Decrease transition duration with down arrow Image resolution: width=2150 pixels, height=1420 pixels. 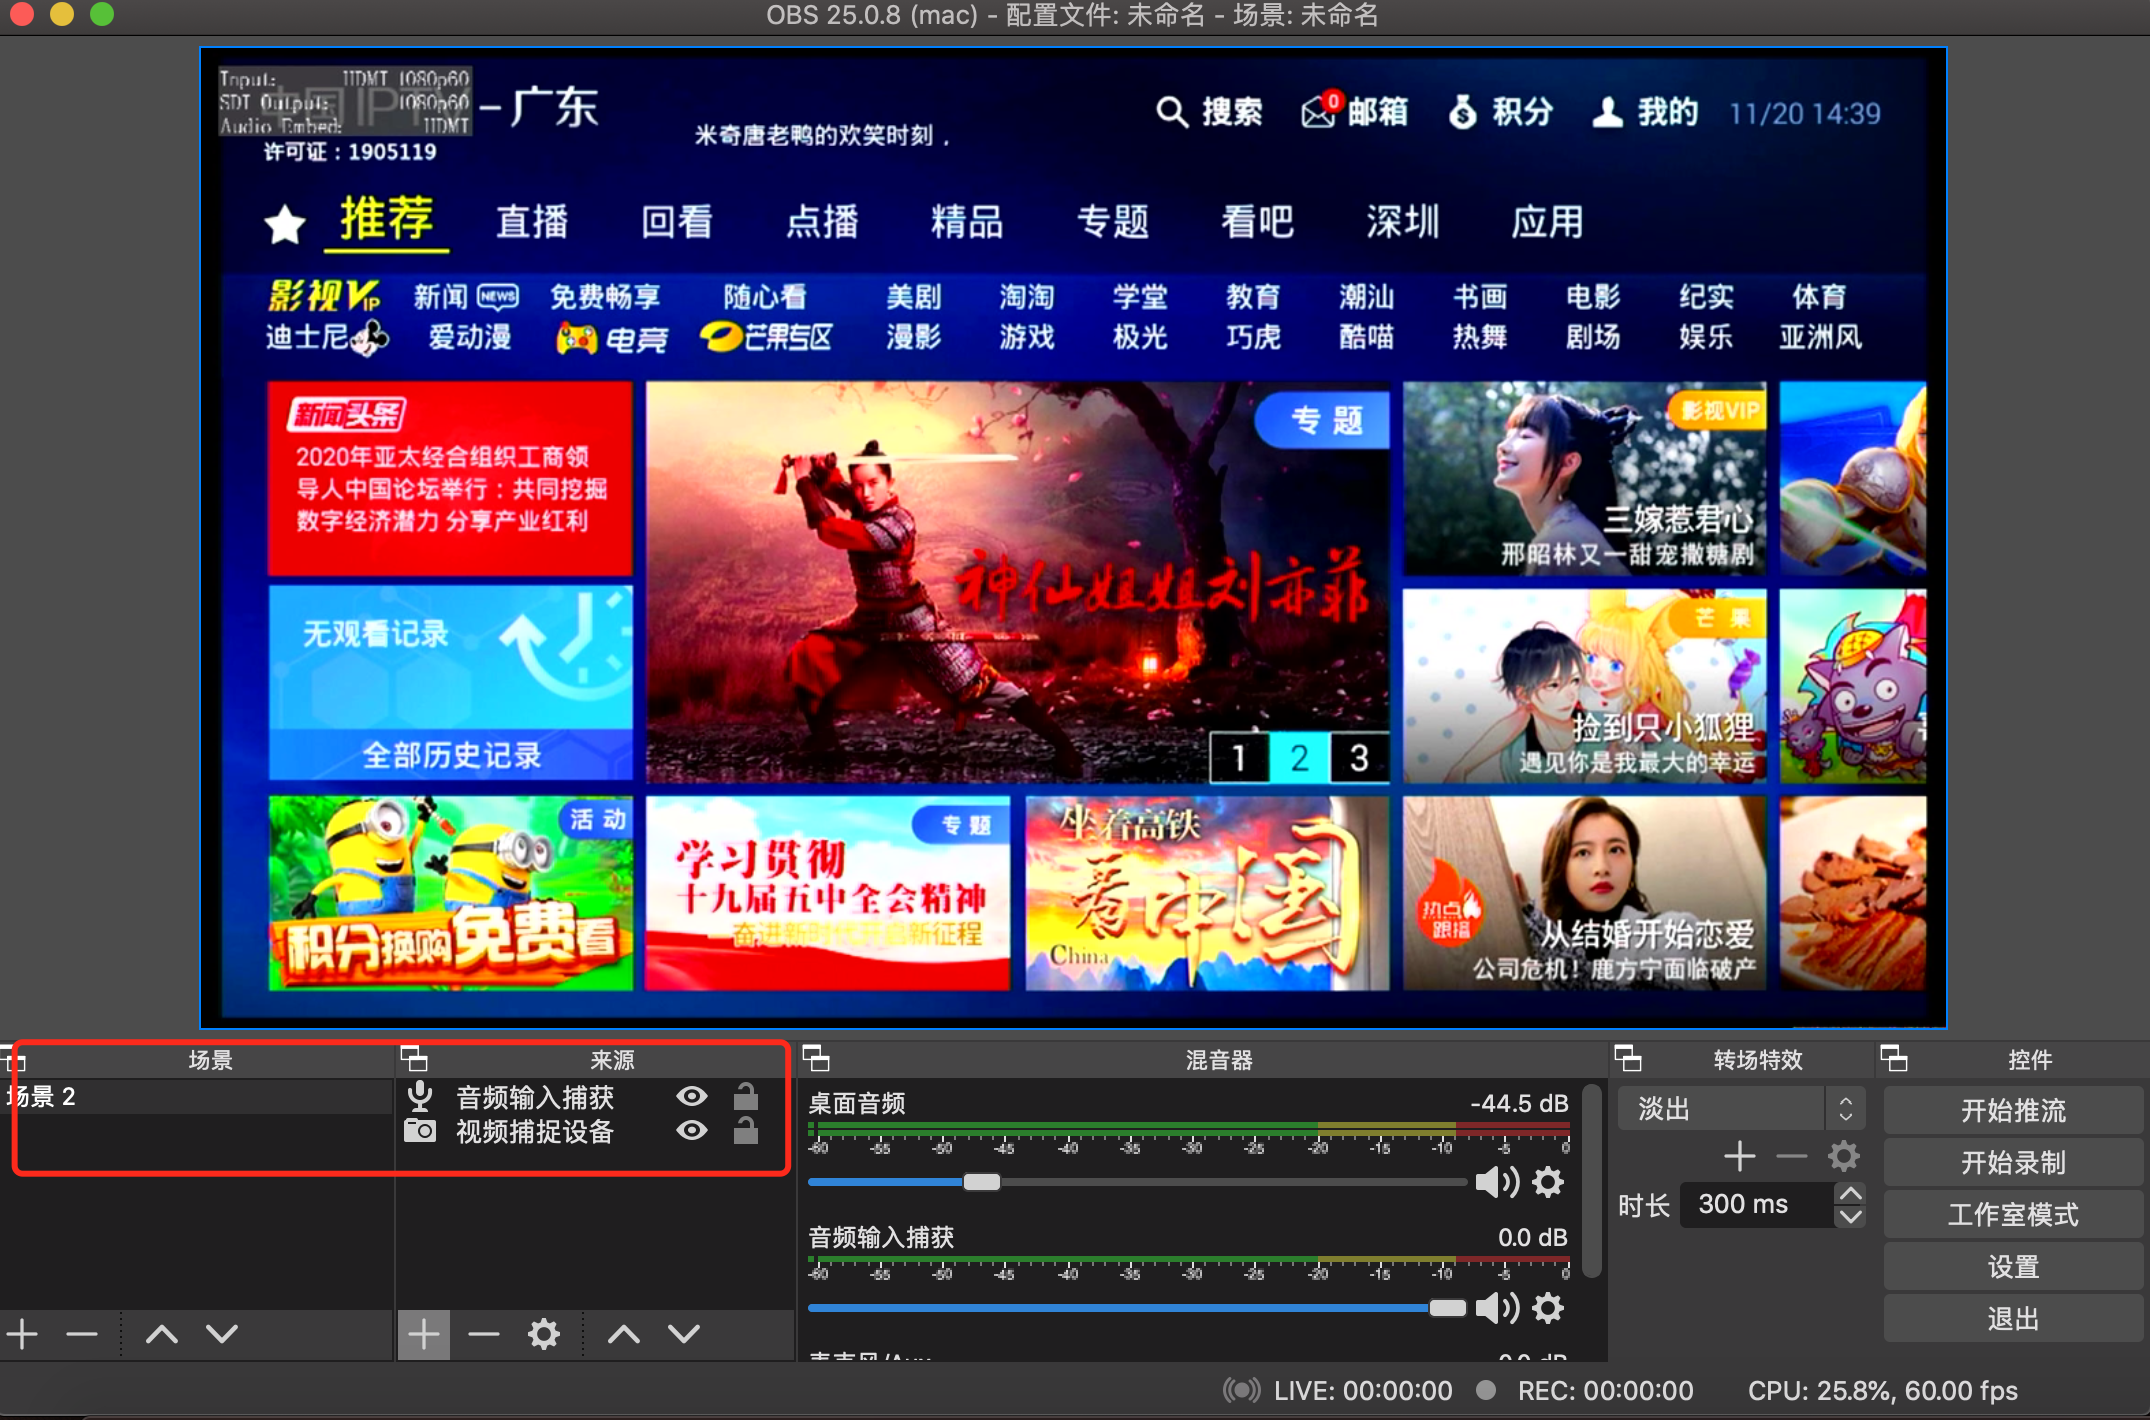1851,1216
